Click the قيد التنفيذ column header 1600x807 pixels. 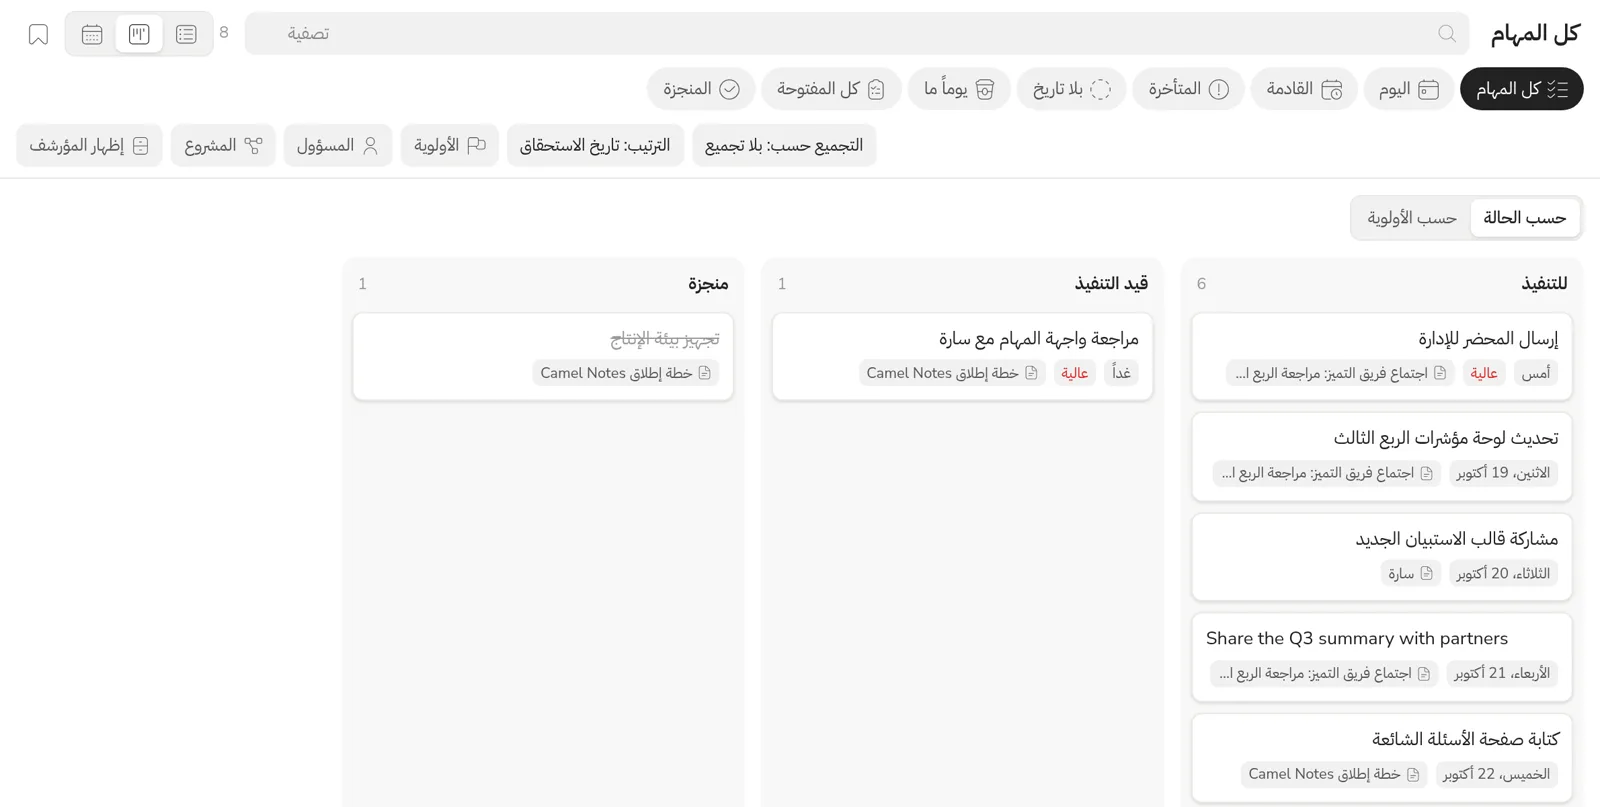pyautogui.click(x=1111, y=284)
